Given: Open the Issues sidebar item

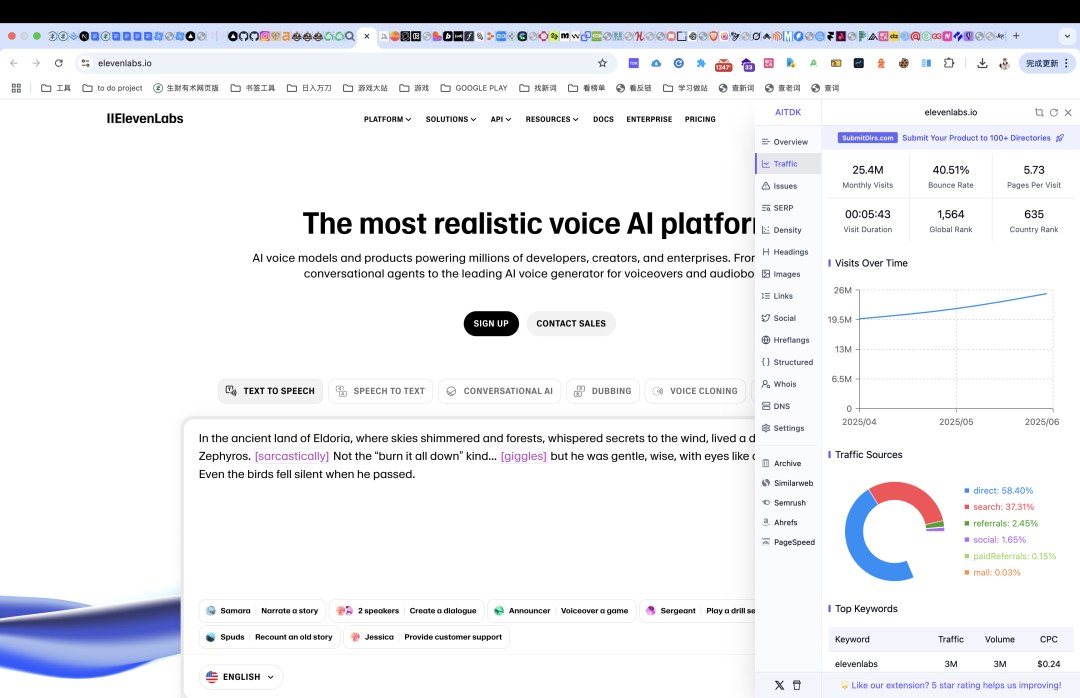Looking at the screenshot, I should [x=788, y=186].
